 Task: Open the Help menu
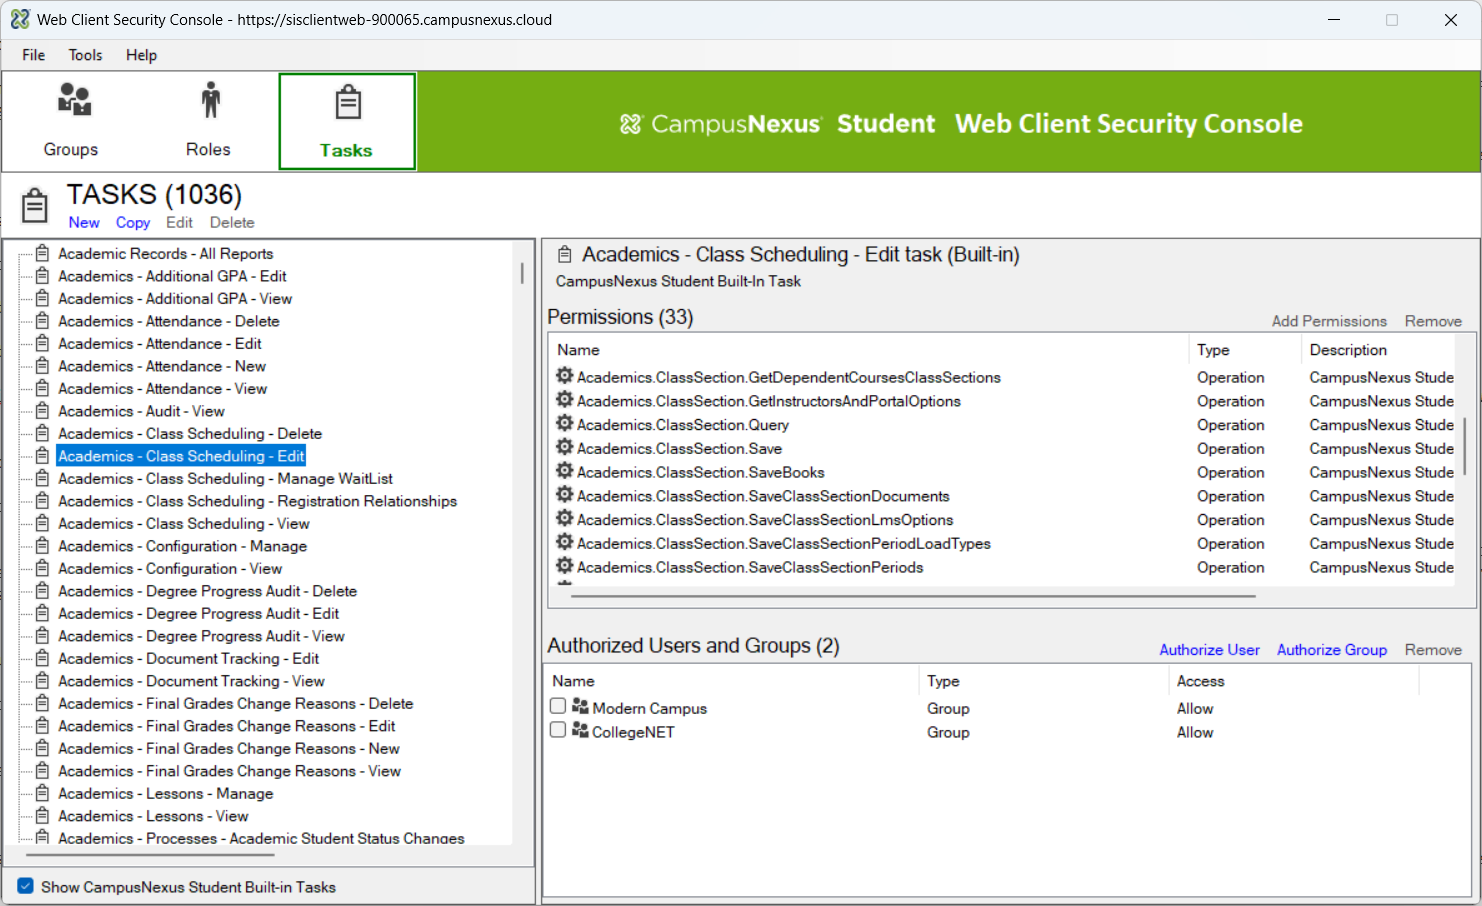[x=141, y=55]
